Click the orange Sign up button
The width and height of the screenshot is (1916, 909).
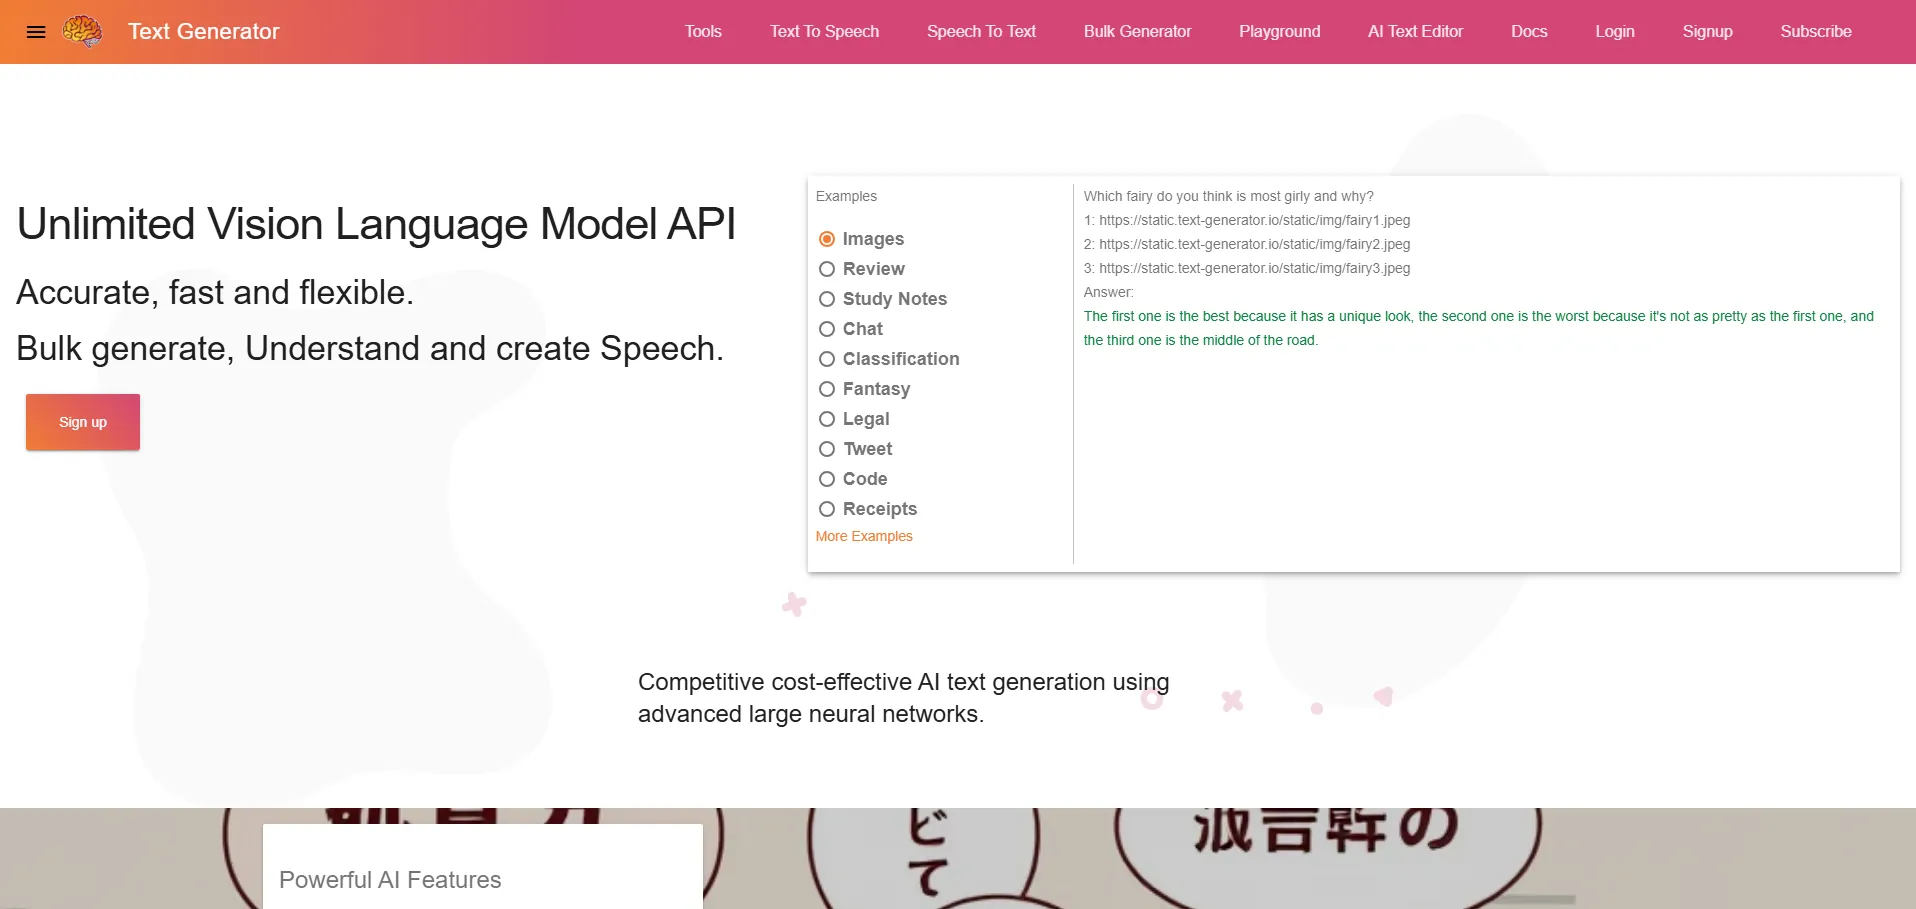coord(83,422)
